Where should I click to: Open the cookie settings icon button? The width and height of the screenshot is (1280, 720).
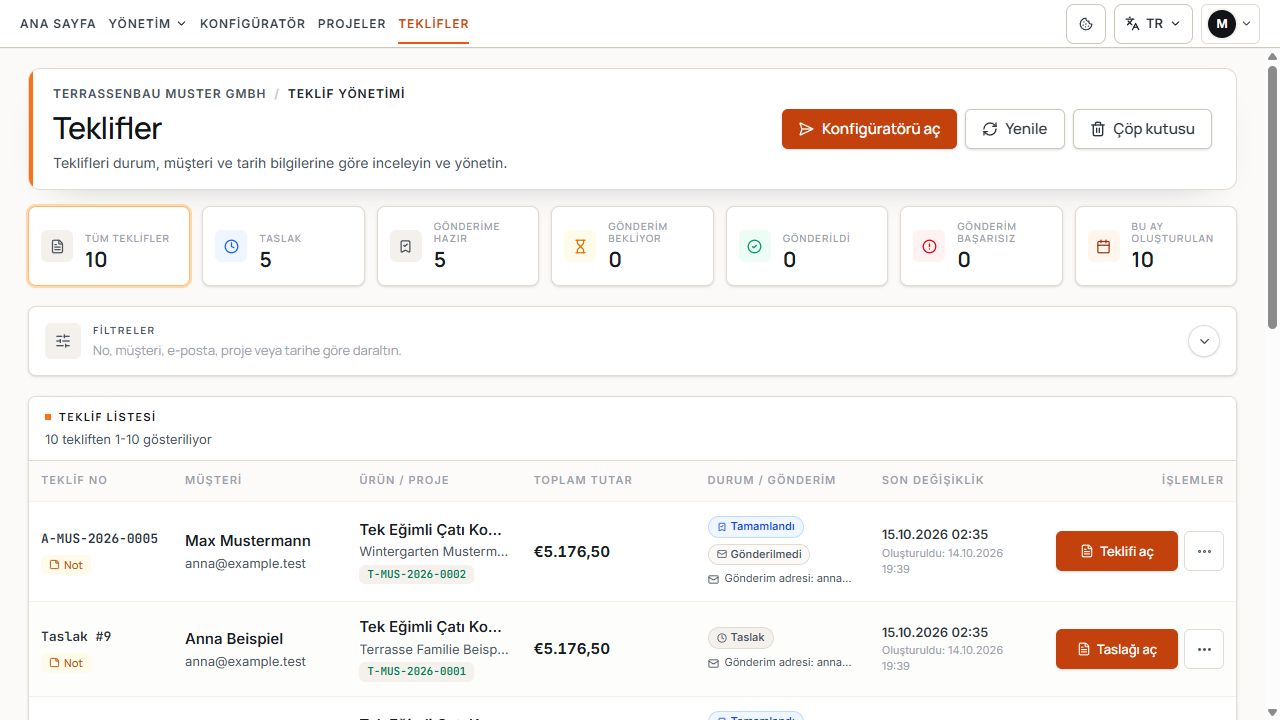(1086, 24)
